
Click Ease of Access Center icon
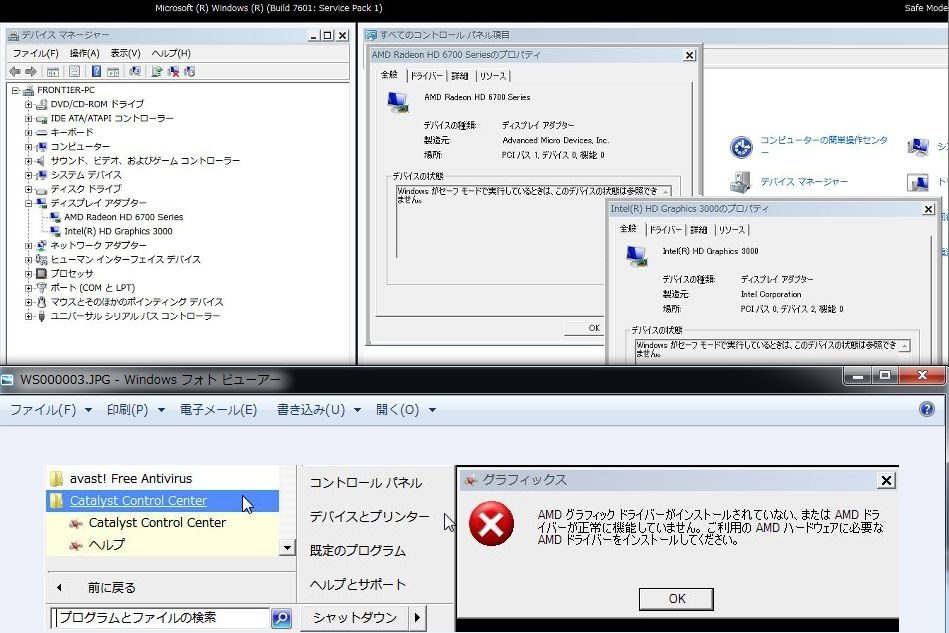741,146
